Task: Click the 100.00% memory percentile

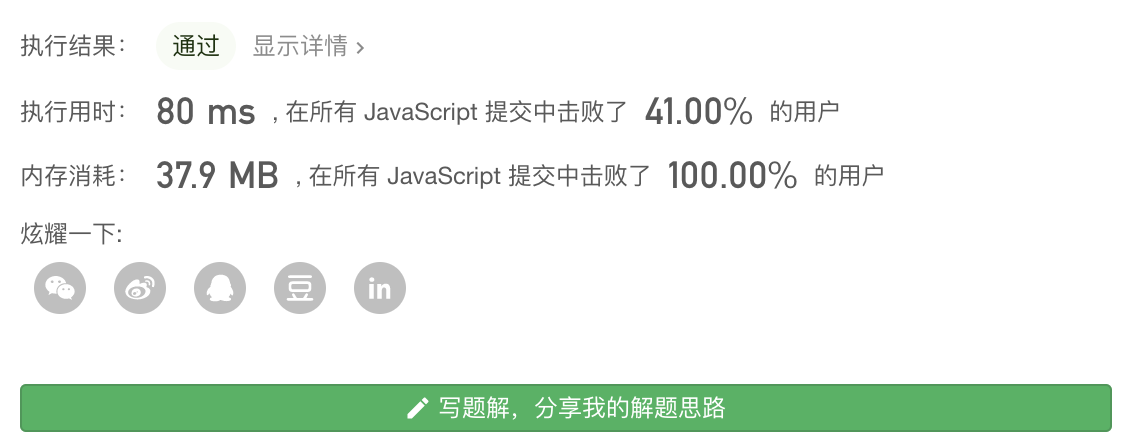Action: [732, 175]
